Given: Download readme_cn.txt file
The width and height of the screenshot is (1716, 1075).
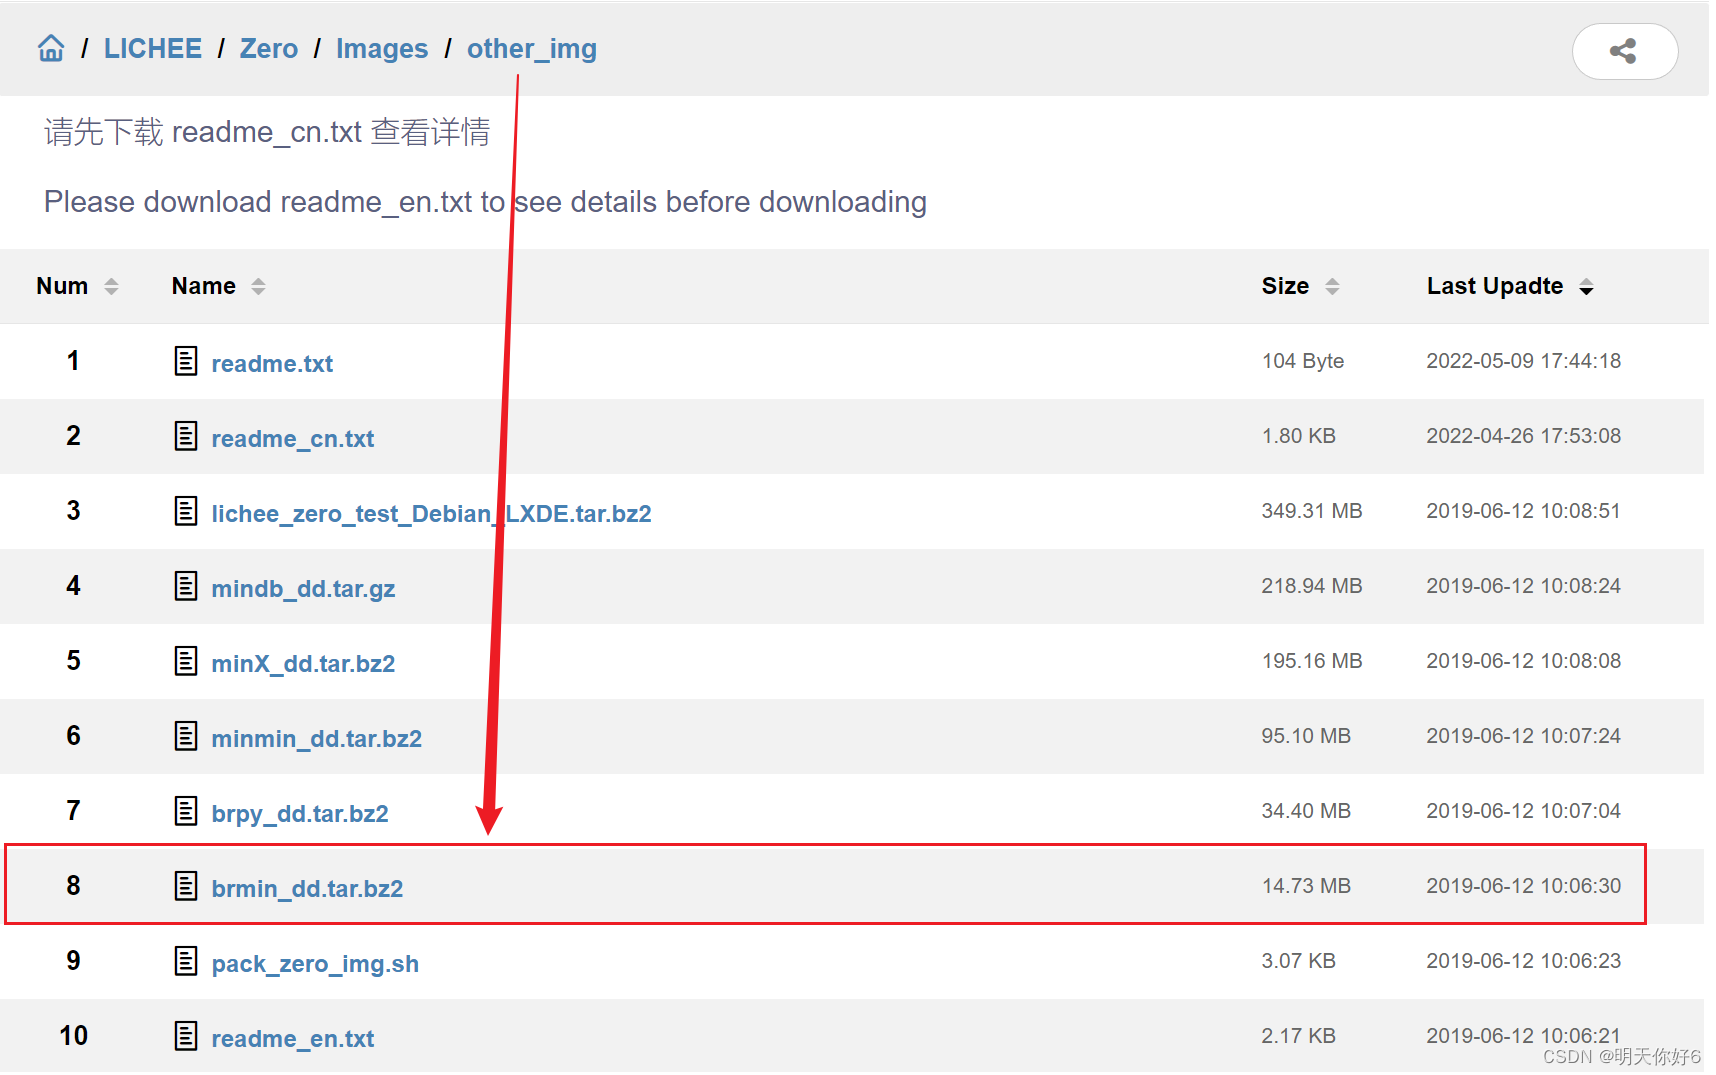Looking at the screenshot, I should [x=293, y=439].
